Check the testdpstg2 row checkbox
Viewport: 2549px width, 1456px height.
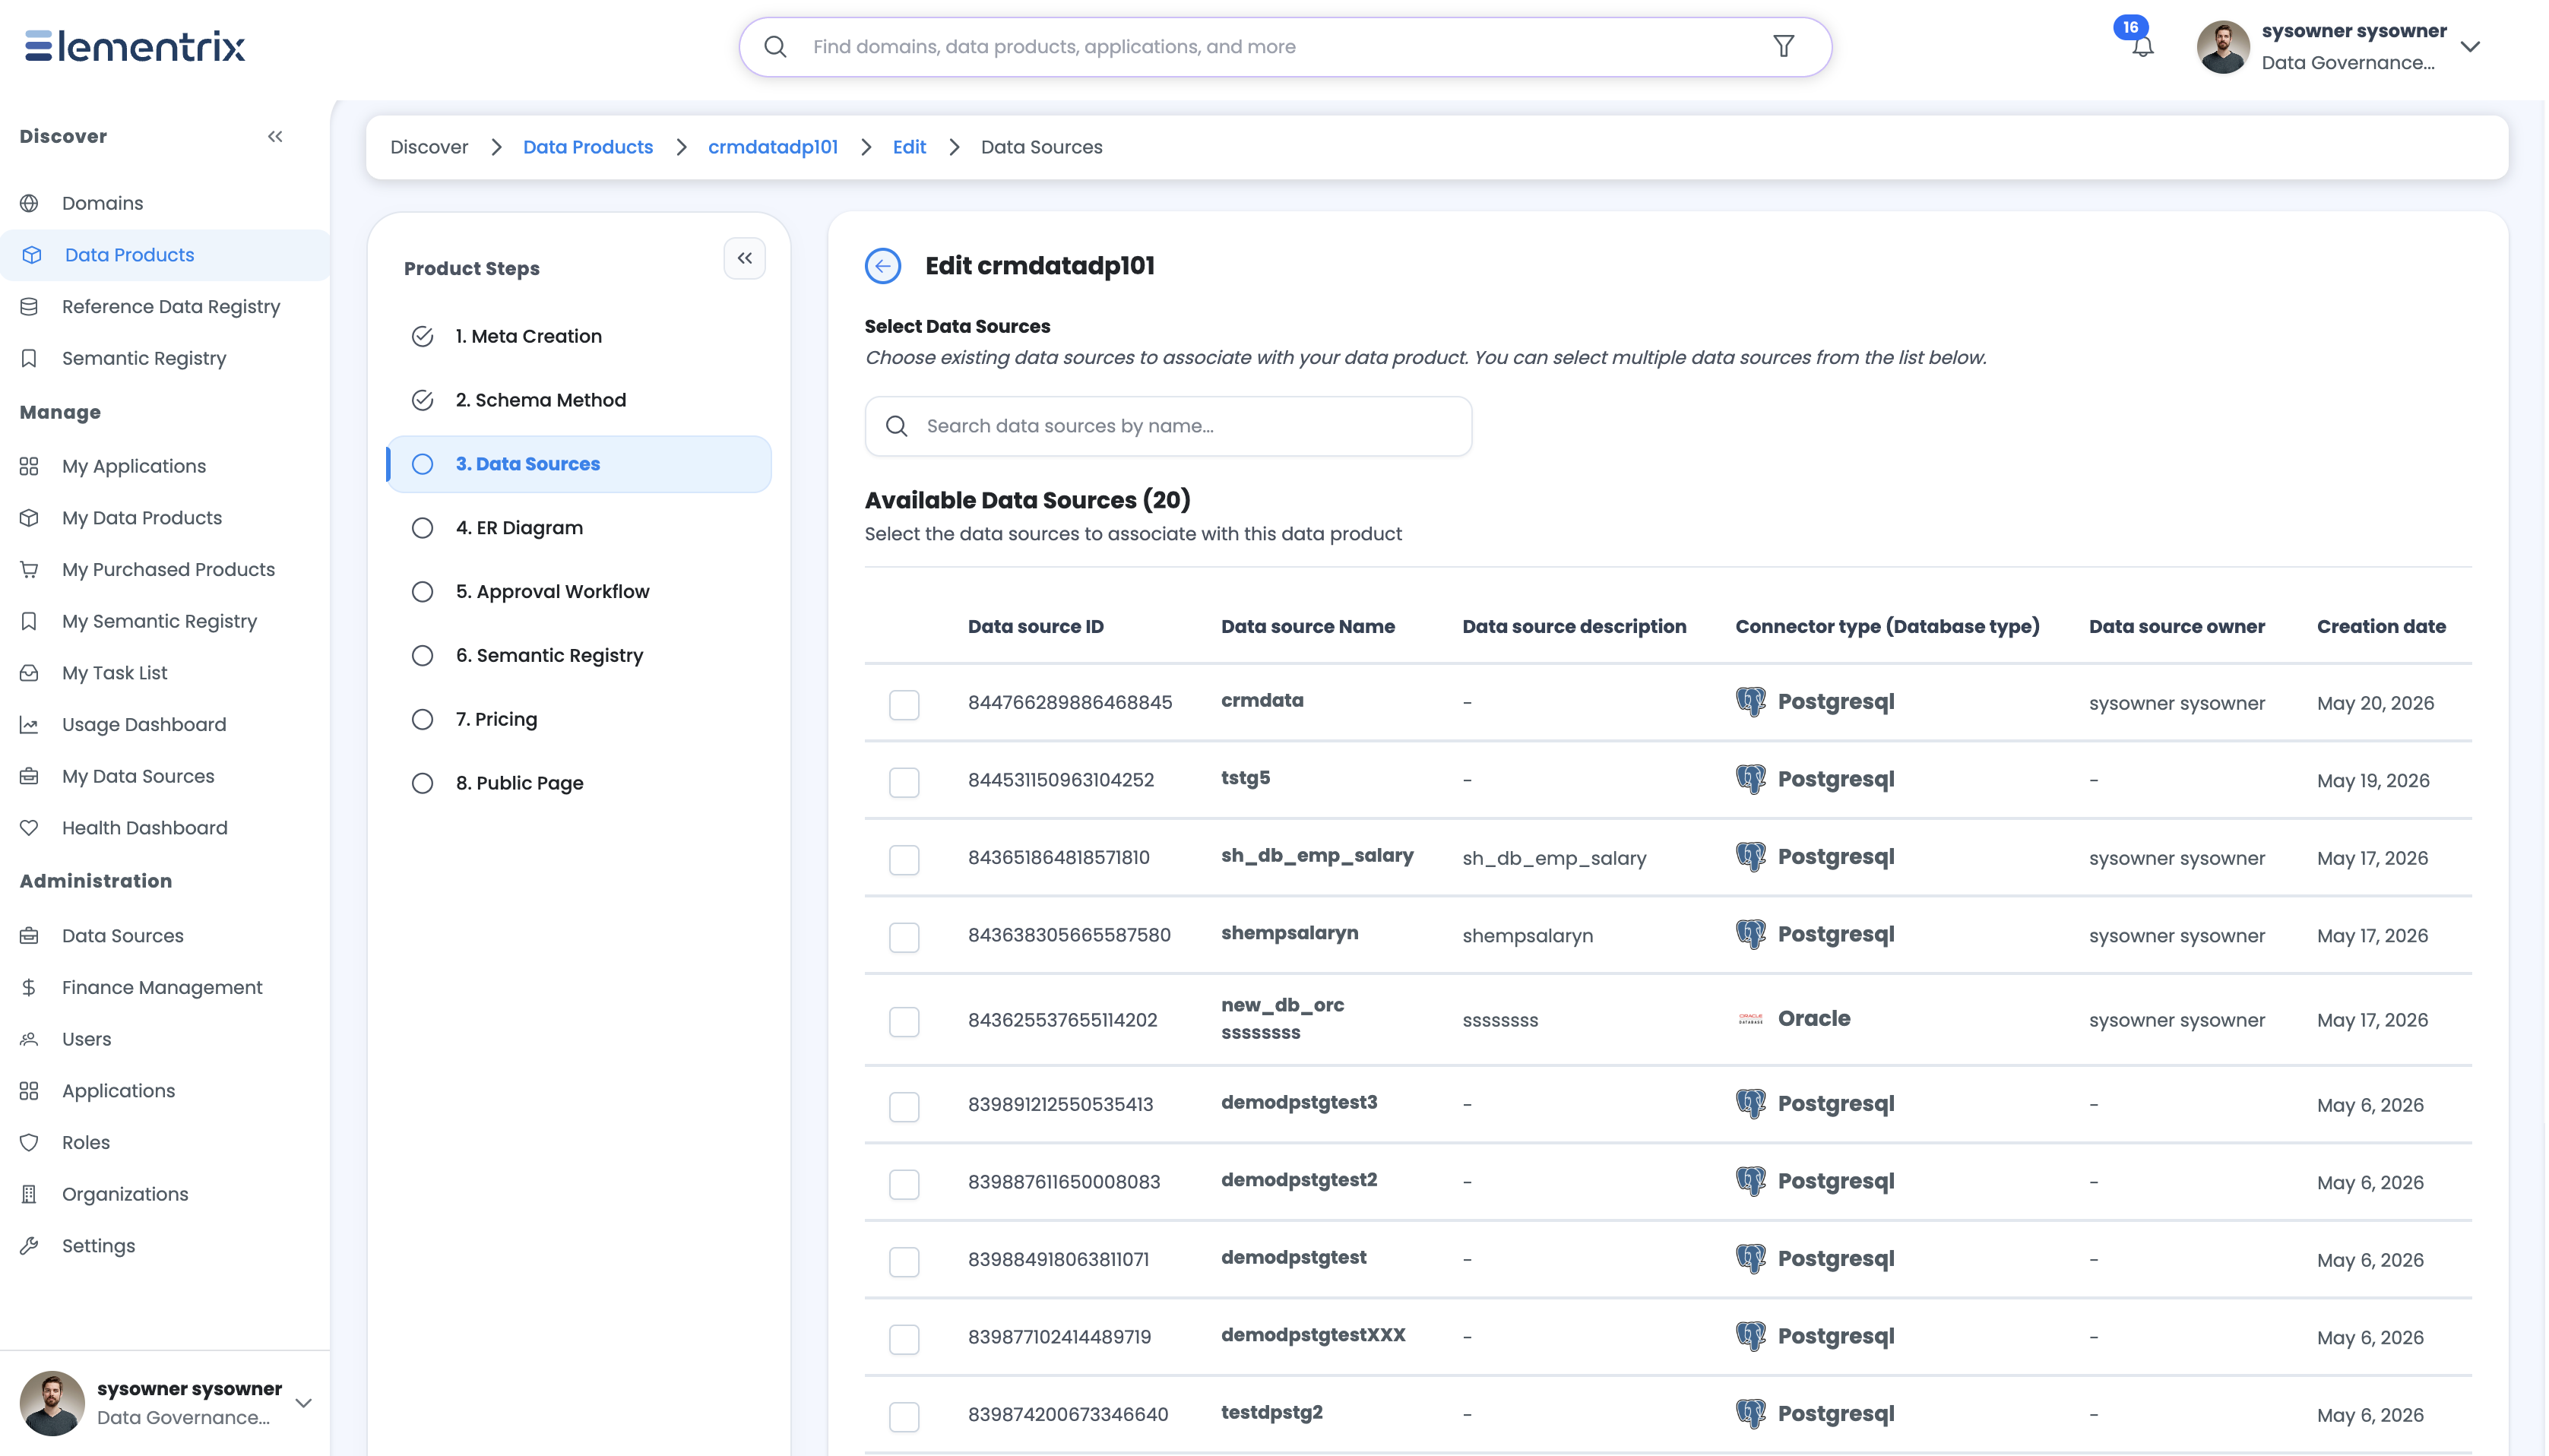[x=904, y=1416]
